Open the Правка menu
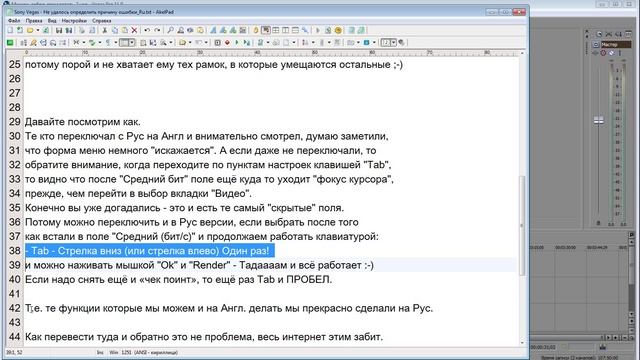640x360 pixels. [x=34, y=20]
